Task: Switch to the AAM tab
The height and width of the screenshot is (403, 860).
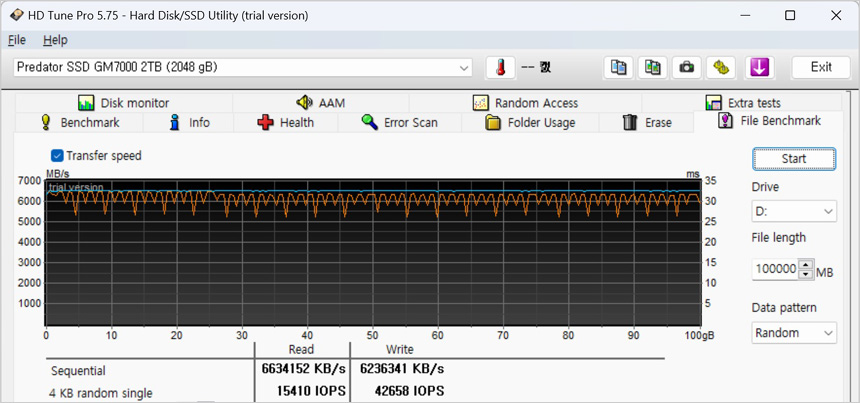Action: point(321,103)
